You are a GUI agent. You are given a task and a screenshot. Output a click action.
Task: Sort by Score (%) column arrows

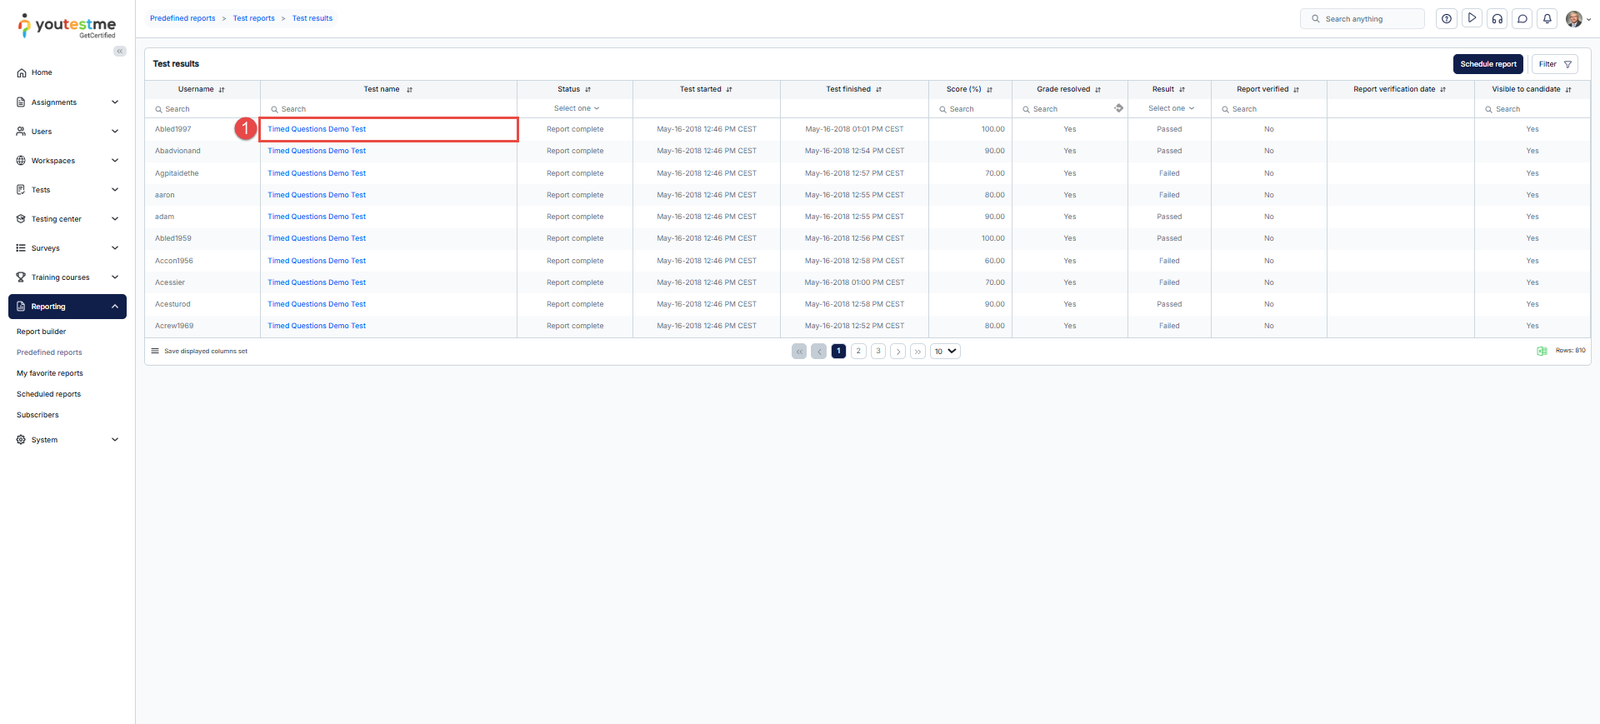[x=989, y=90]
